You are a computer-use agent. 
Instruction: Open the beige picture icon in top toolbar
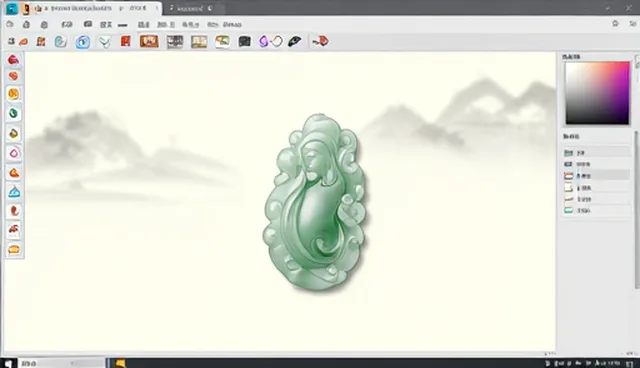[x=199, y=42]
